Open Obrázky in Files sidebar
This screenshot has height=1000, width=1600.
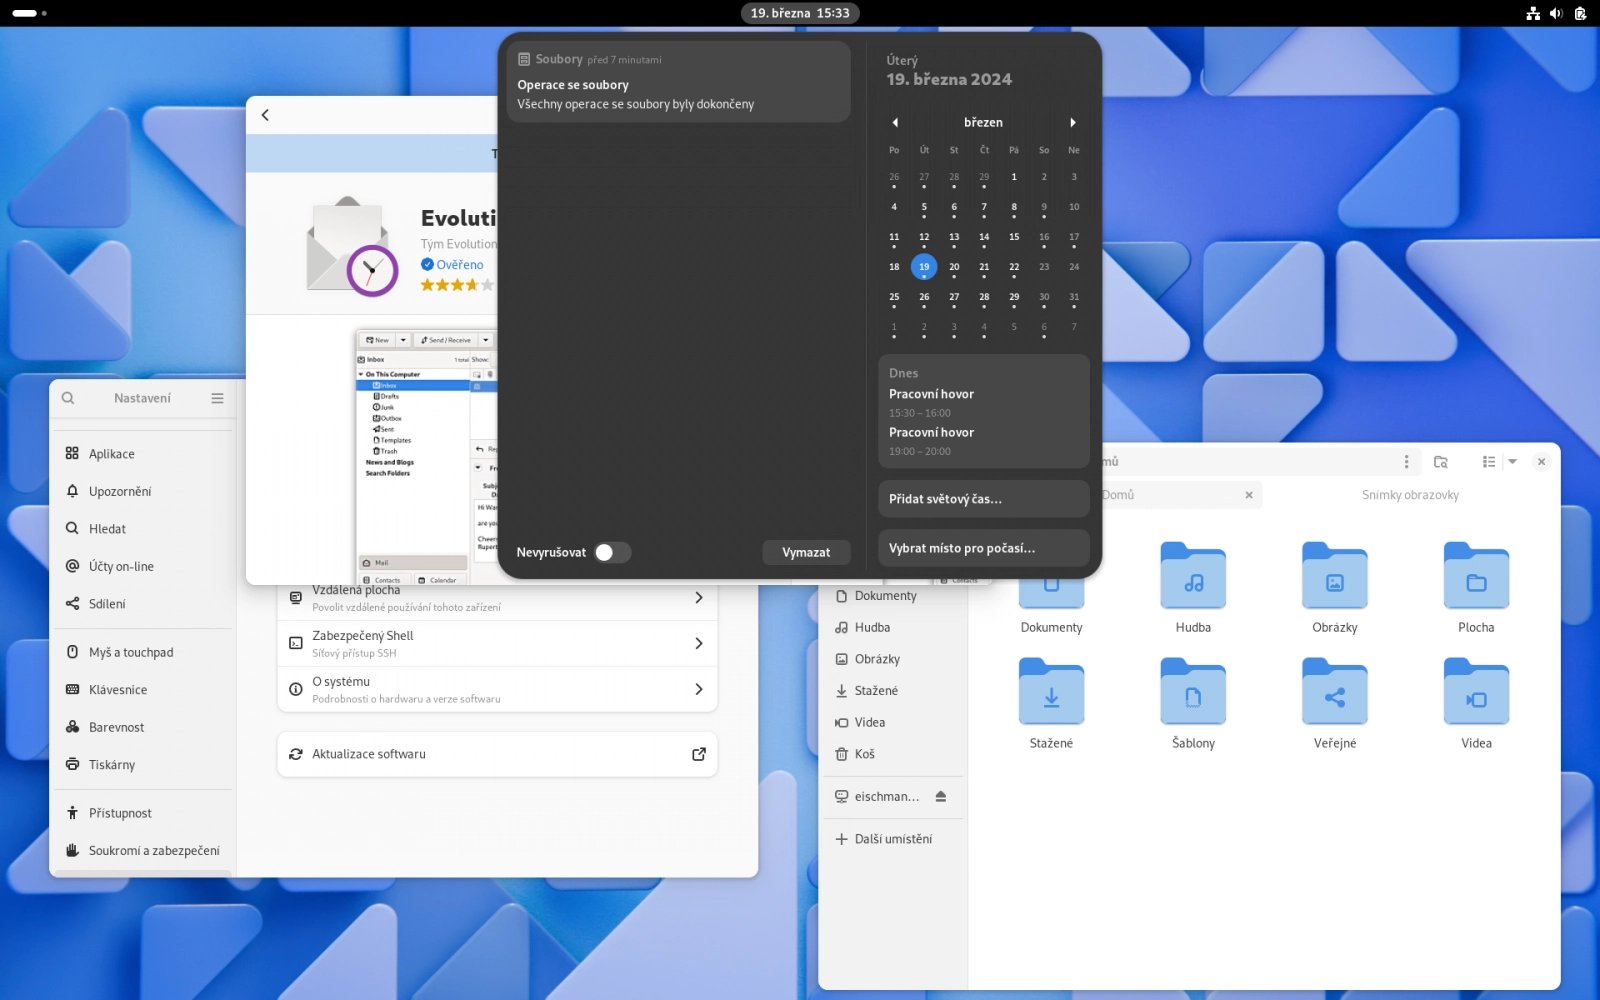[x=893, y=659]
